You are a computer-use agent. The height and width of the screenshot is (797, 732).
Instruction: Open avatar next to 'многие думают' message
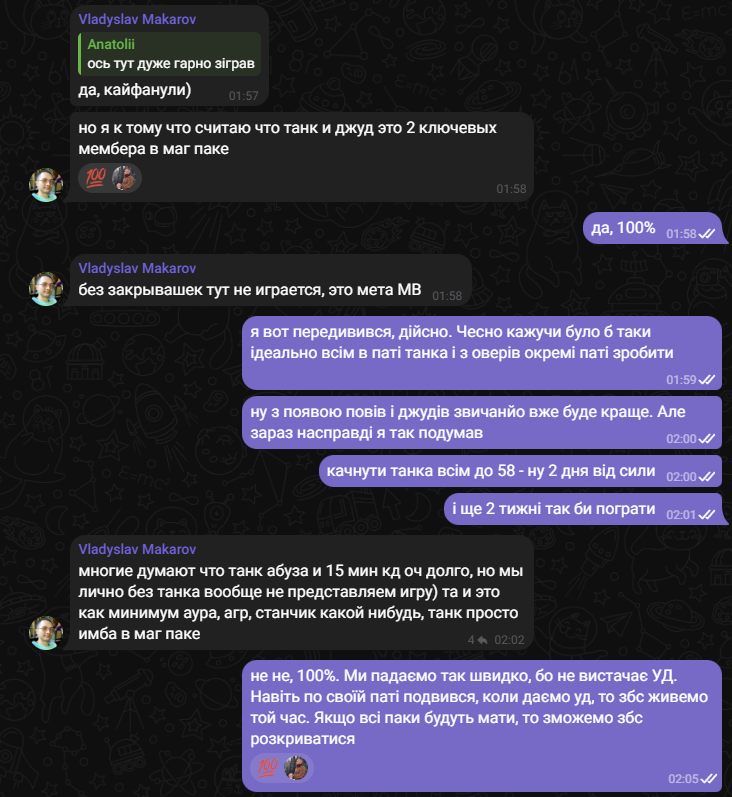pos(46,633)
